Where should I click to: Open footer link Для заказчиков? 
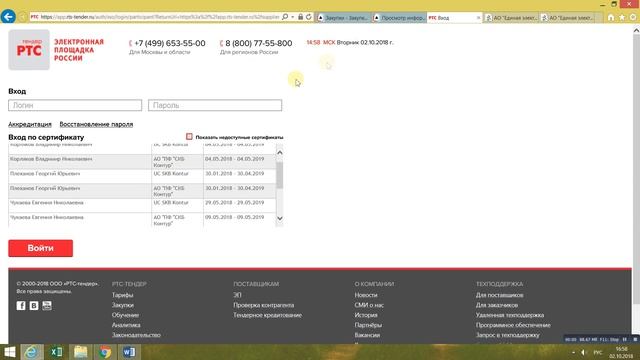coord(497,305)
